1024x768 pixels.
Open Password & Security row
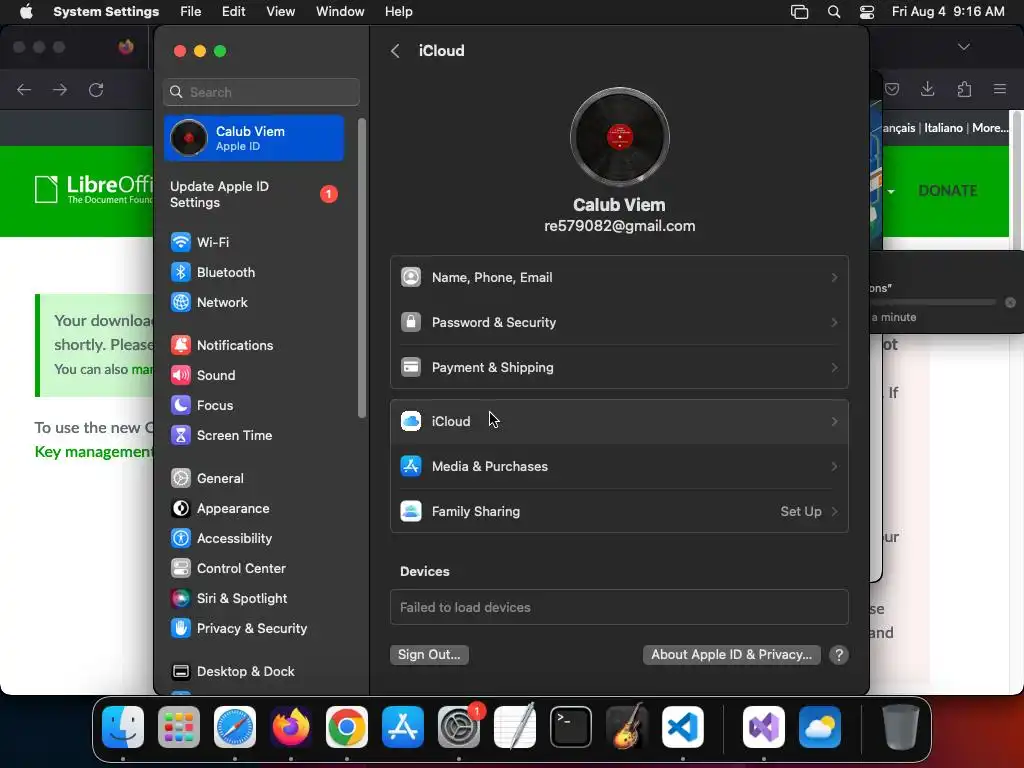619,323
